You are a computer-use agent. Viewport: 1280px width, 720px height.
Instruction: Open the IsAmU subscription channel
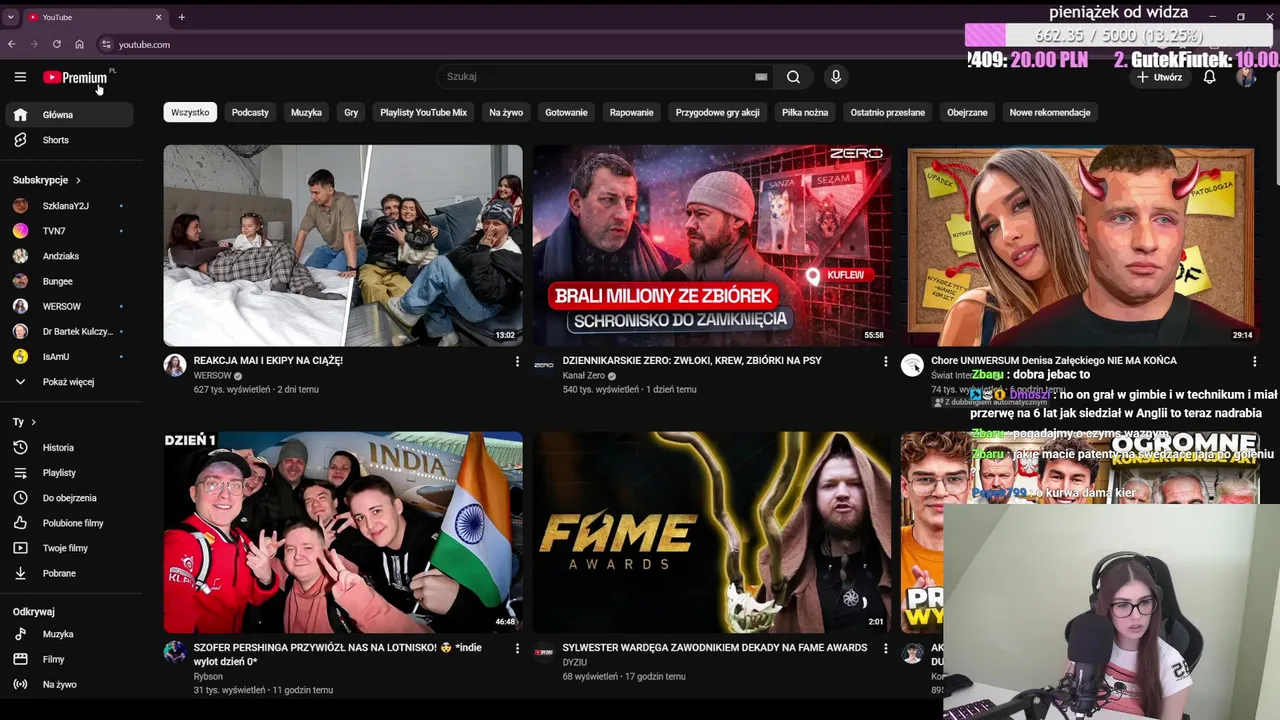pyautogui.click(x=68, y=356)
